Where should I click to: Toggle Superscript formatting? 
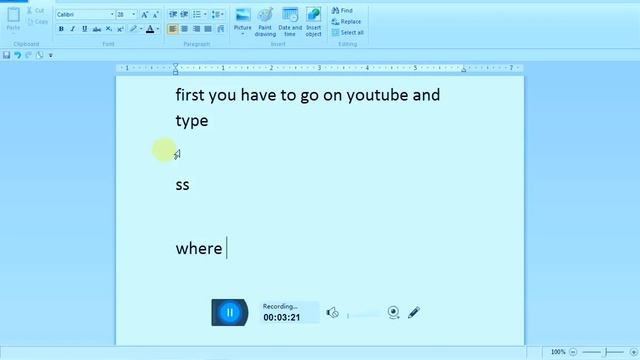(x=120, y=29)
